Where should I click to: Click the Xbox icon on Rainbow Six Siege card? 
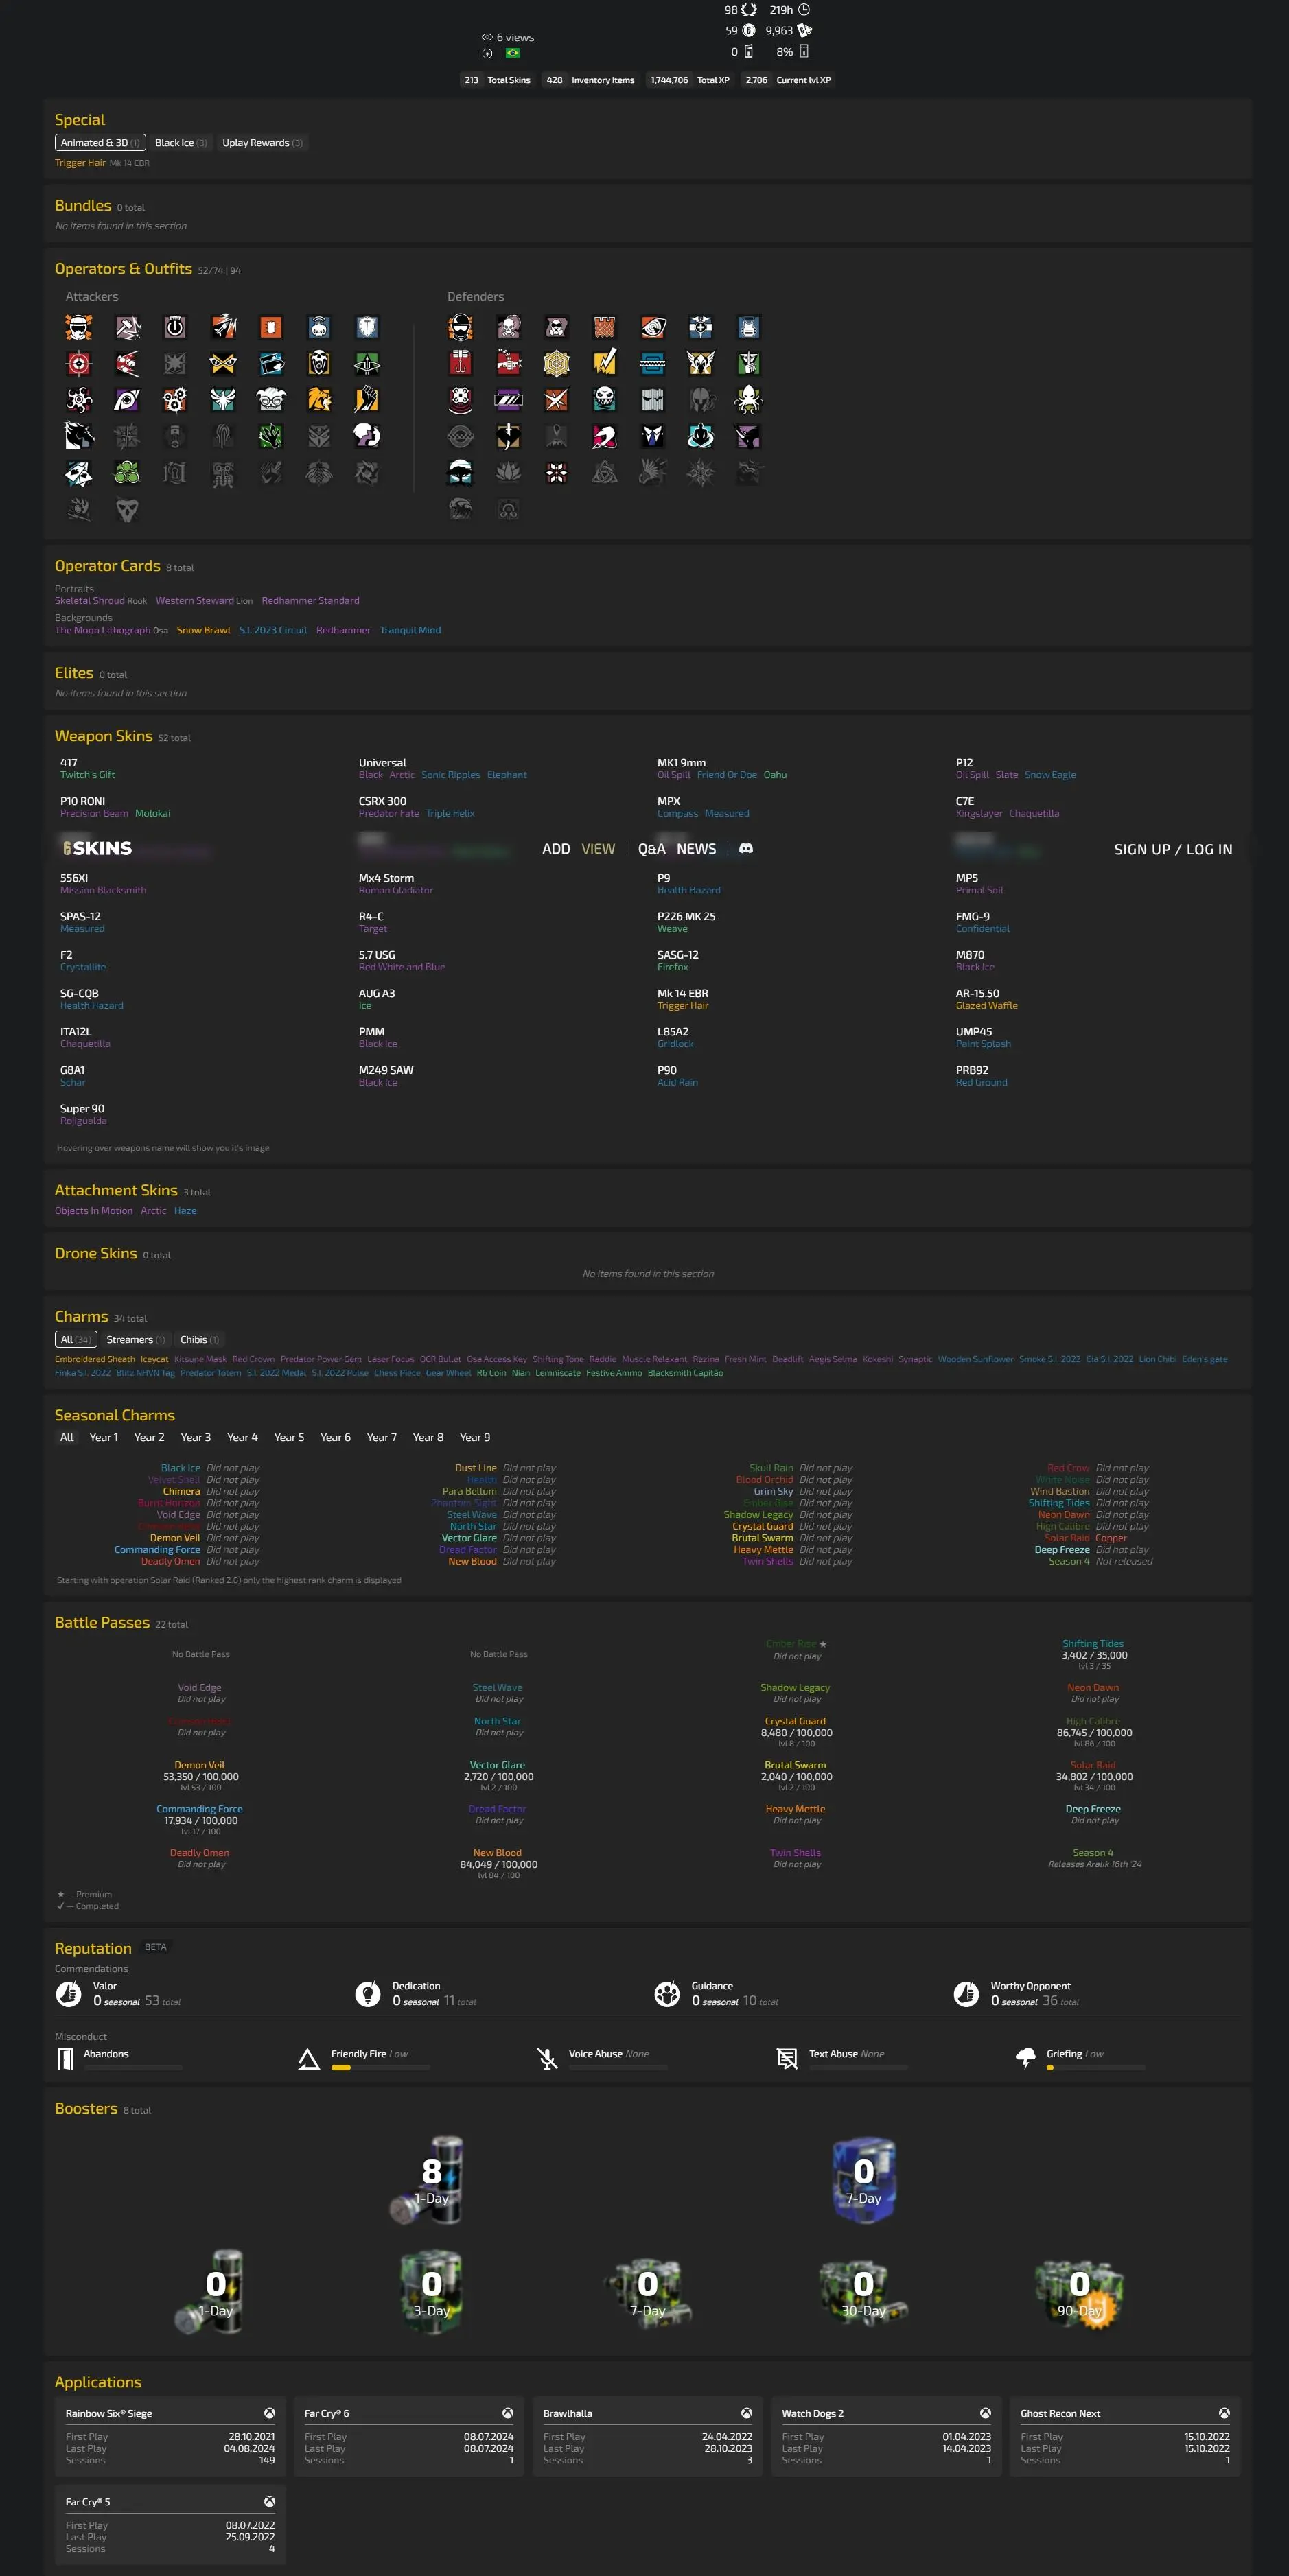point(269,2413)
